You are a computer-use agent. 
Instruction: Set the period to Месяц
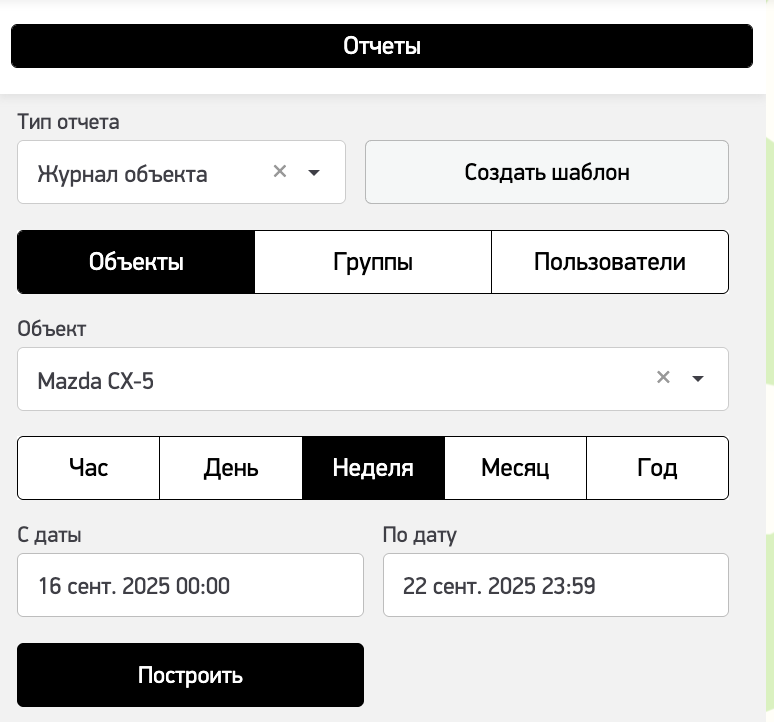coord(515,467)
